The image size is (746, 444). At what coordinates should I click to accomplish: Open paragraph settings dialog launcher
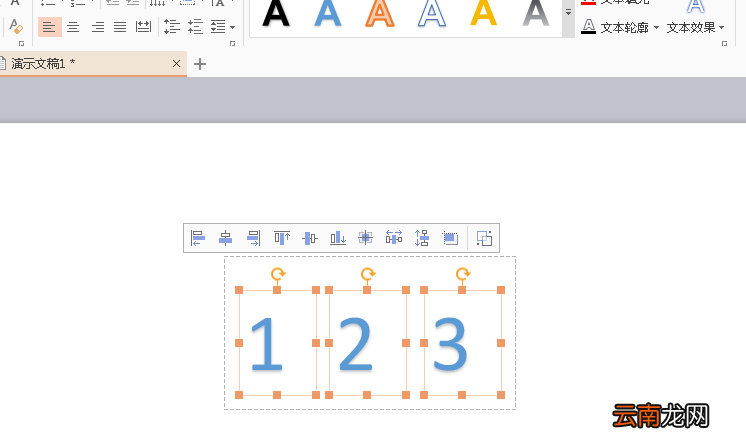(x=232, y=44)
